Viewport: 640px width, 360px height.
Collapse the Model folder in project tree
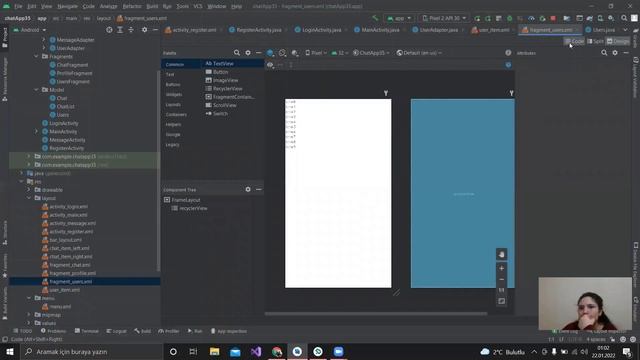pyautogui.click(x=36, y=89)
